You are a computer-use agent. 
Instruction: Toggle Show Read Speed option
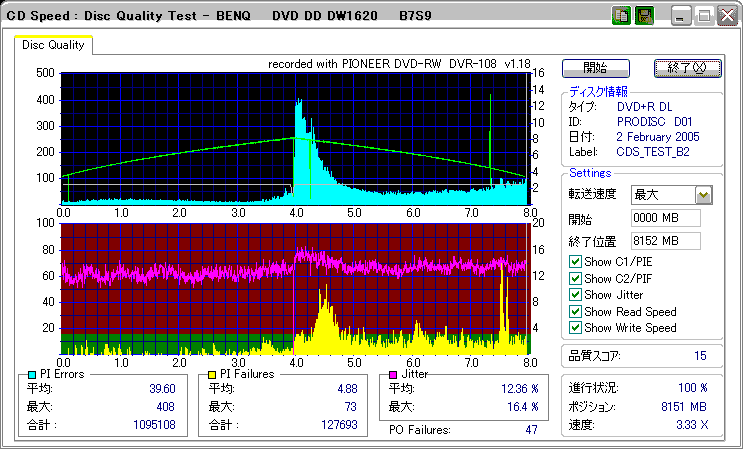[x=575, y=311]
